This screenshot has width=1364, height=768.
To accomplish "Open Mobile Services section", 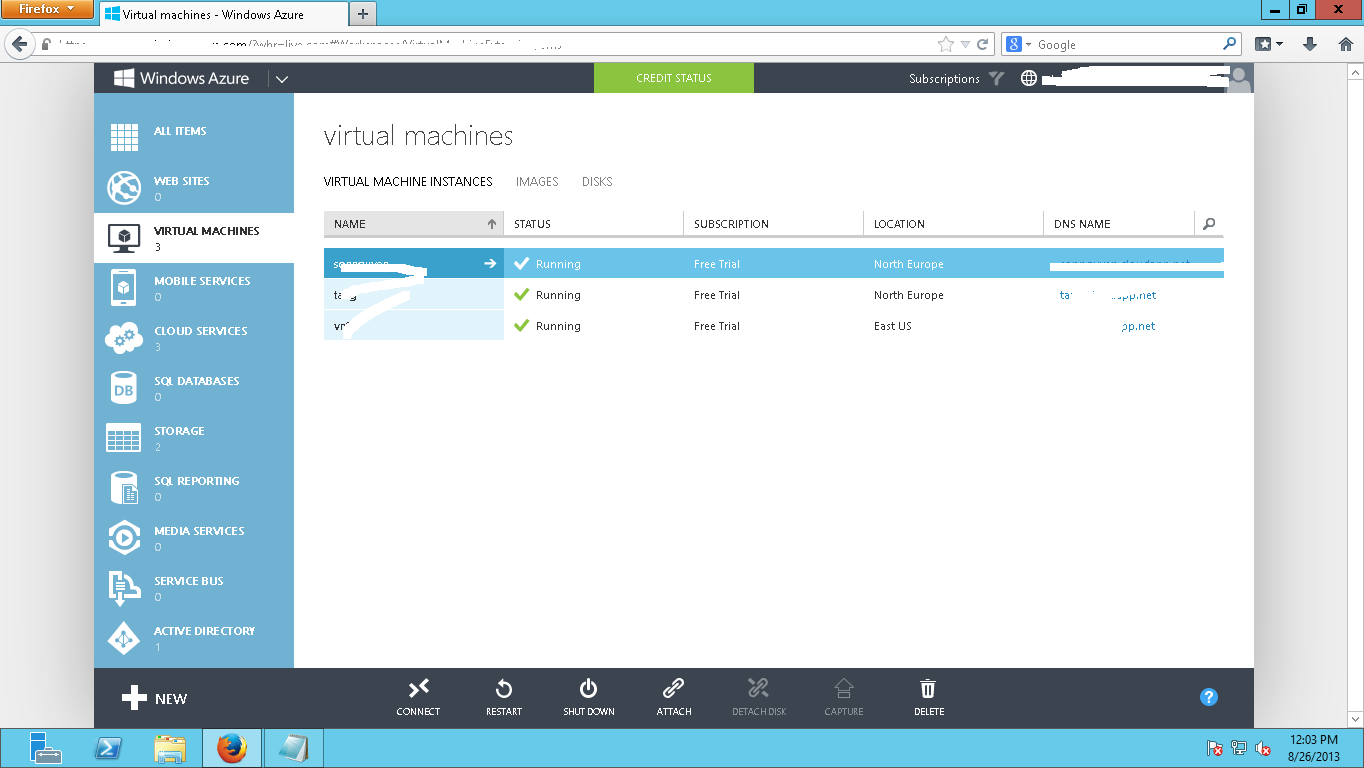I will 194,287.
